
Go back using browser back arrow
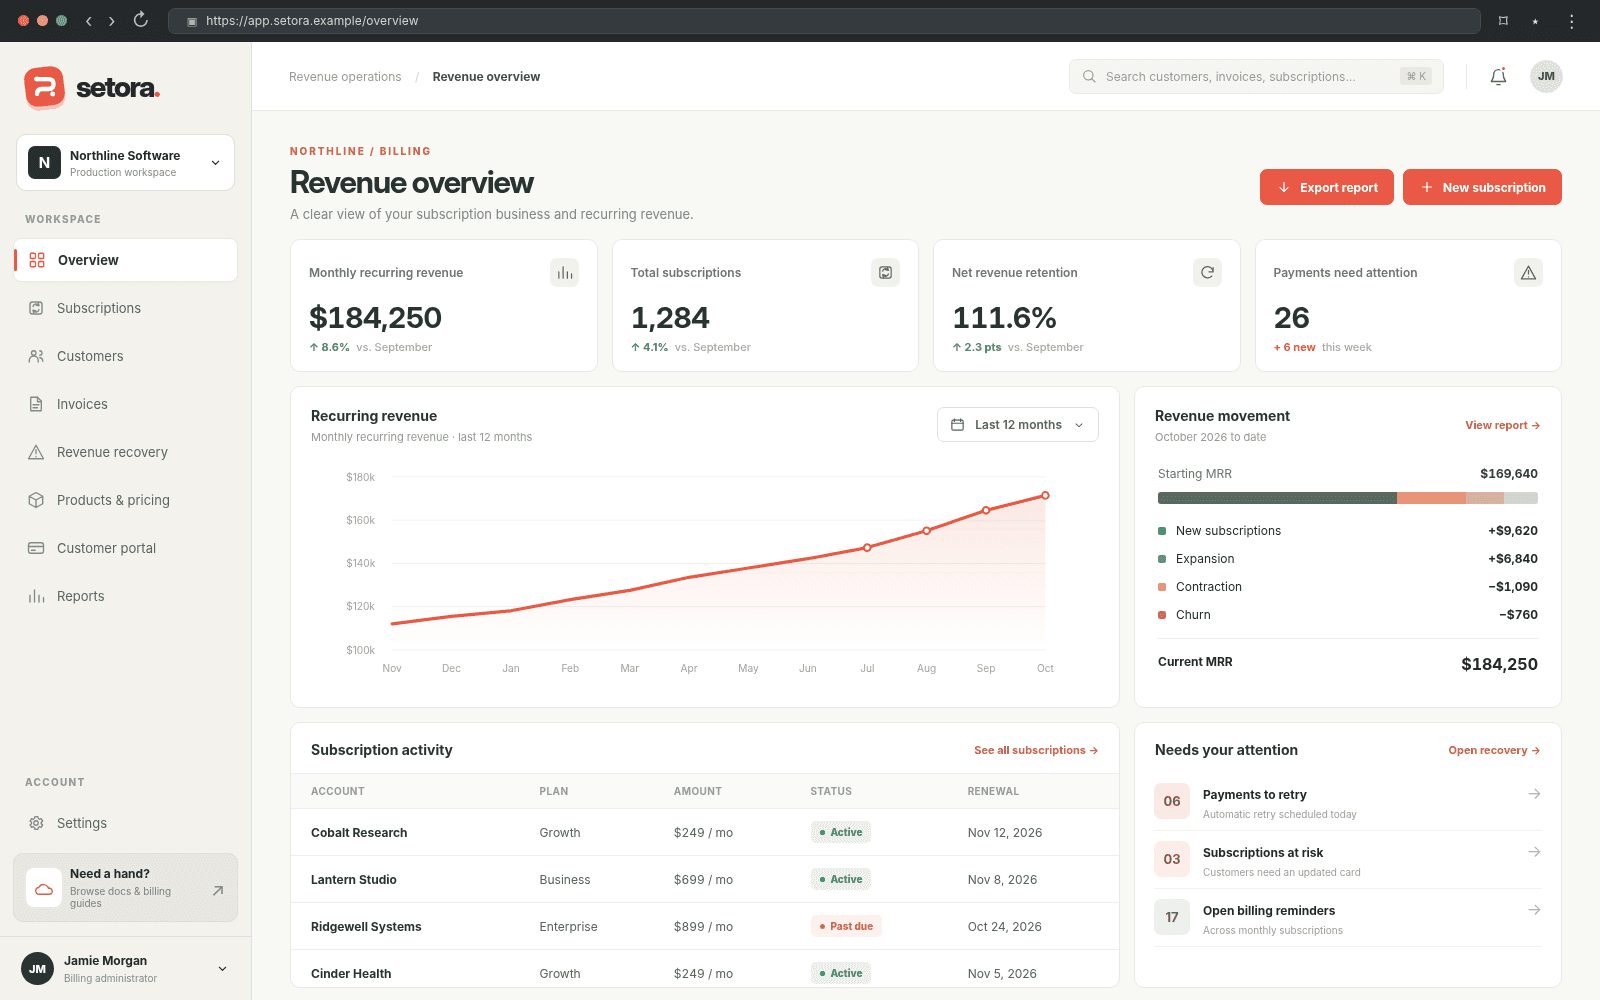88,21
